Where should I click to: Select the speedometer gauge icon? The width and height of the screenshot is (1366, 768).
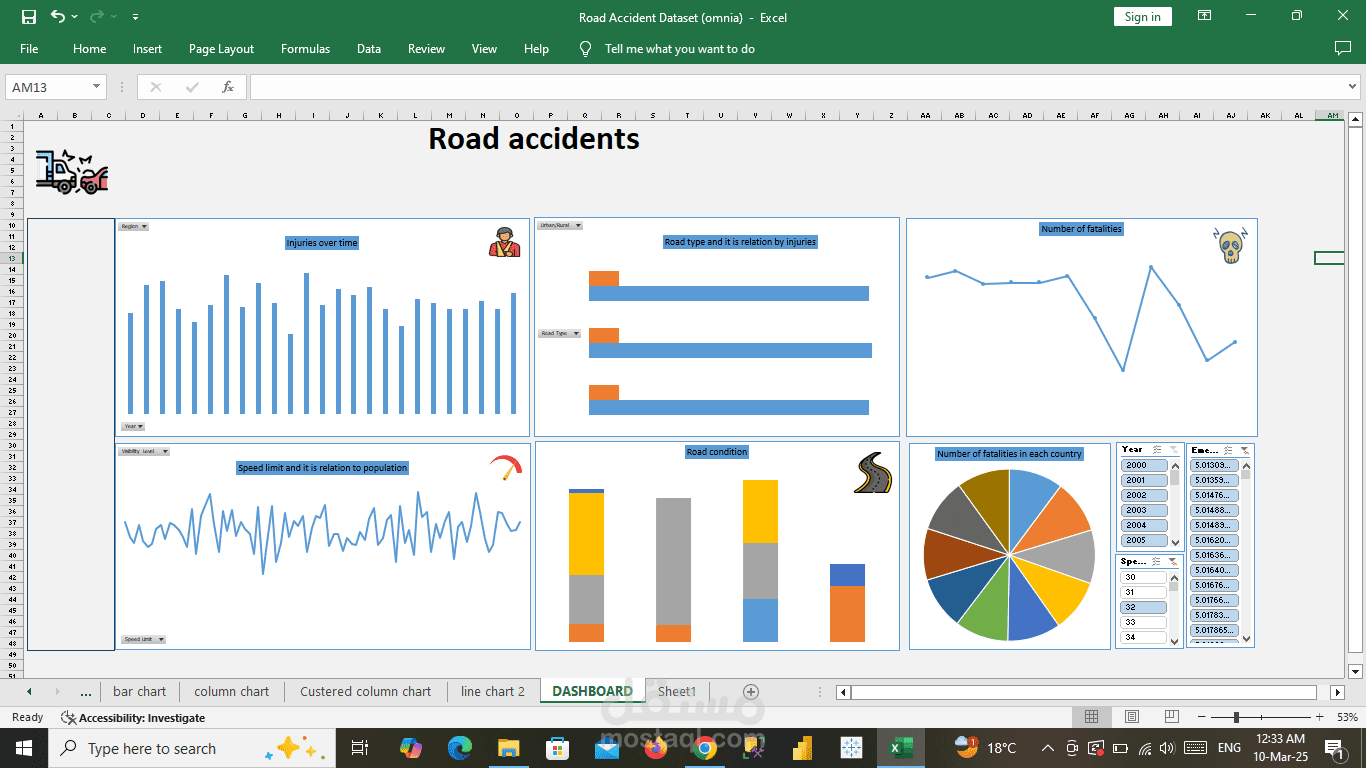[x=506, y=467]
